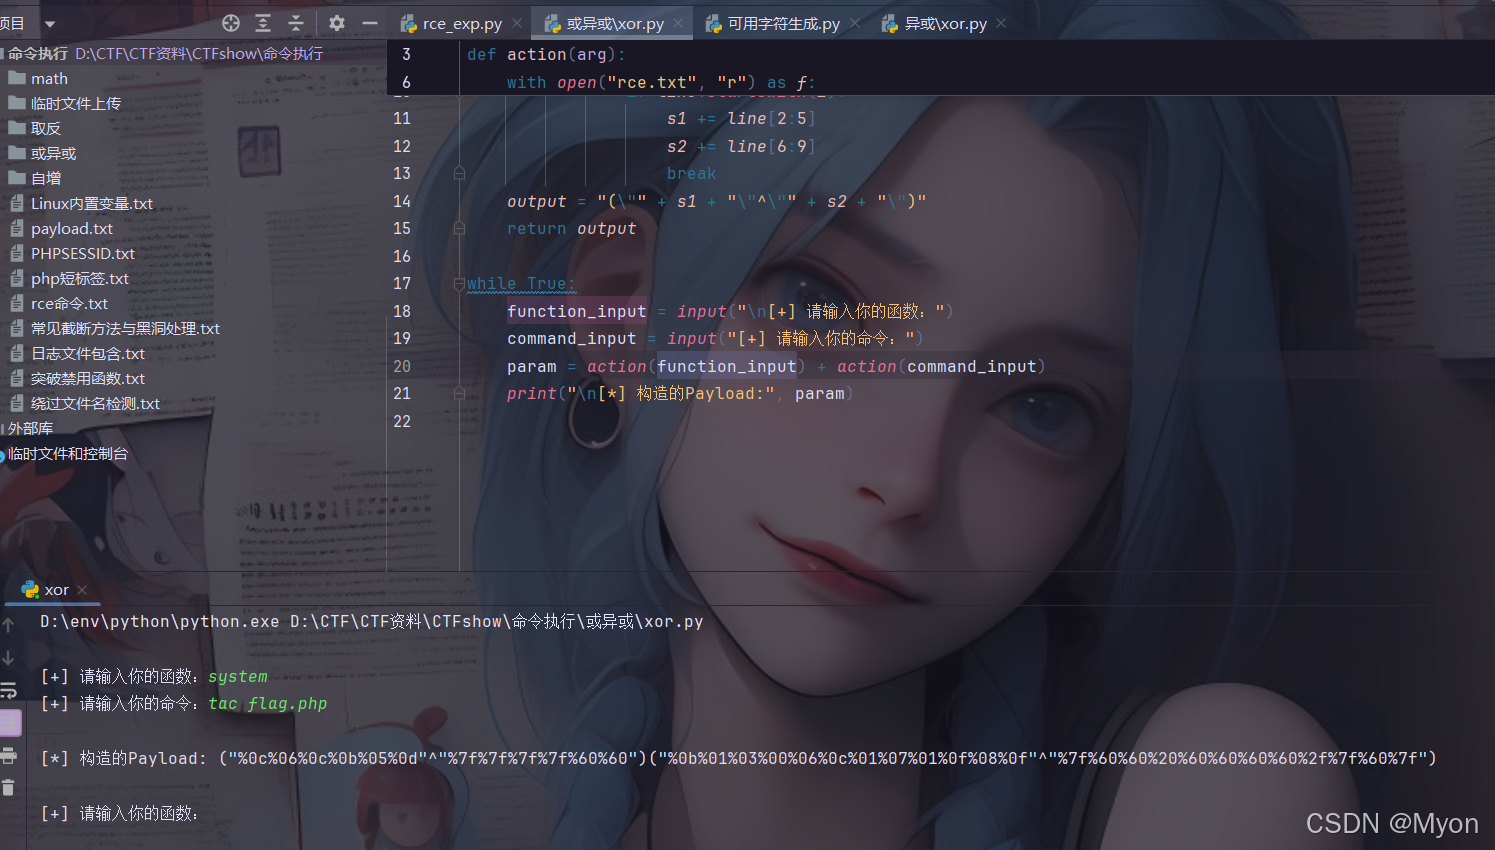Collapse all project tree nodes icon

click(x=296, y=23)
